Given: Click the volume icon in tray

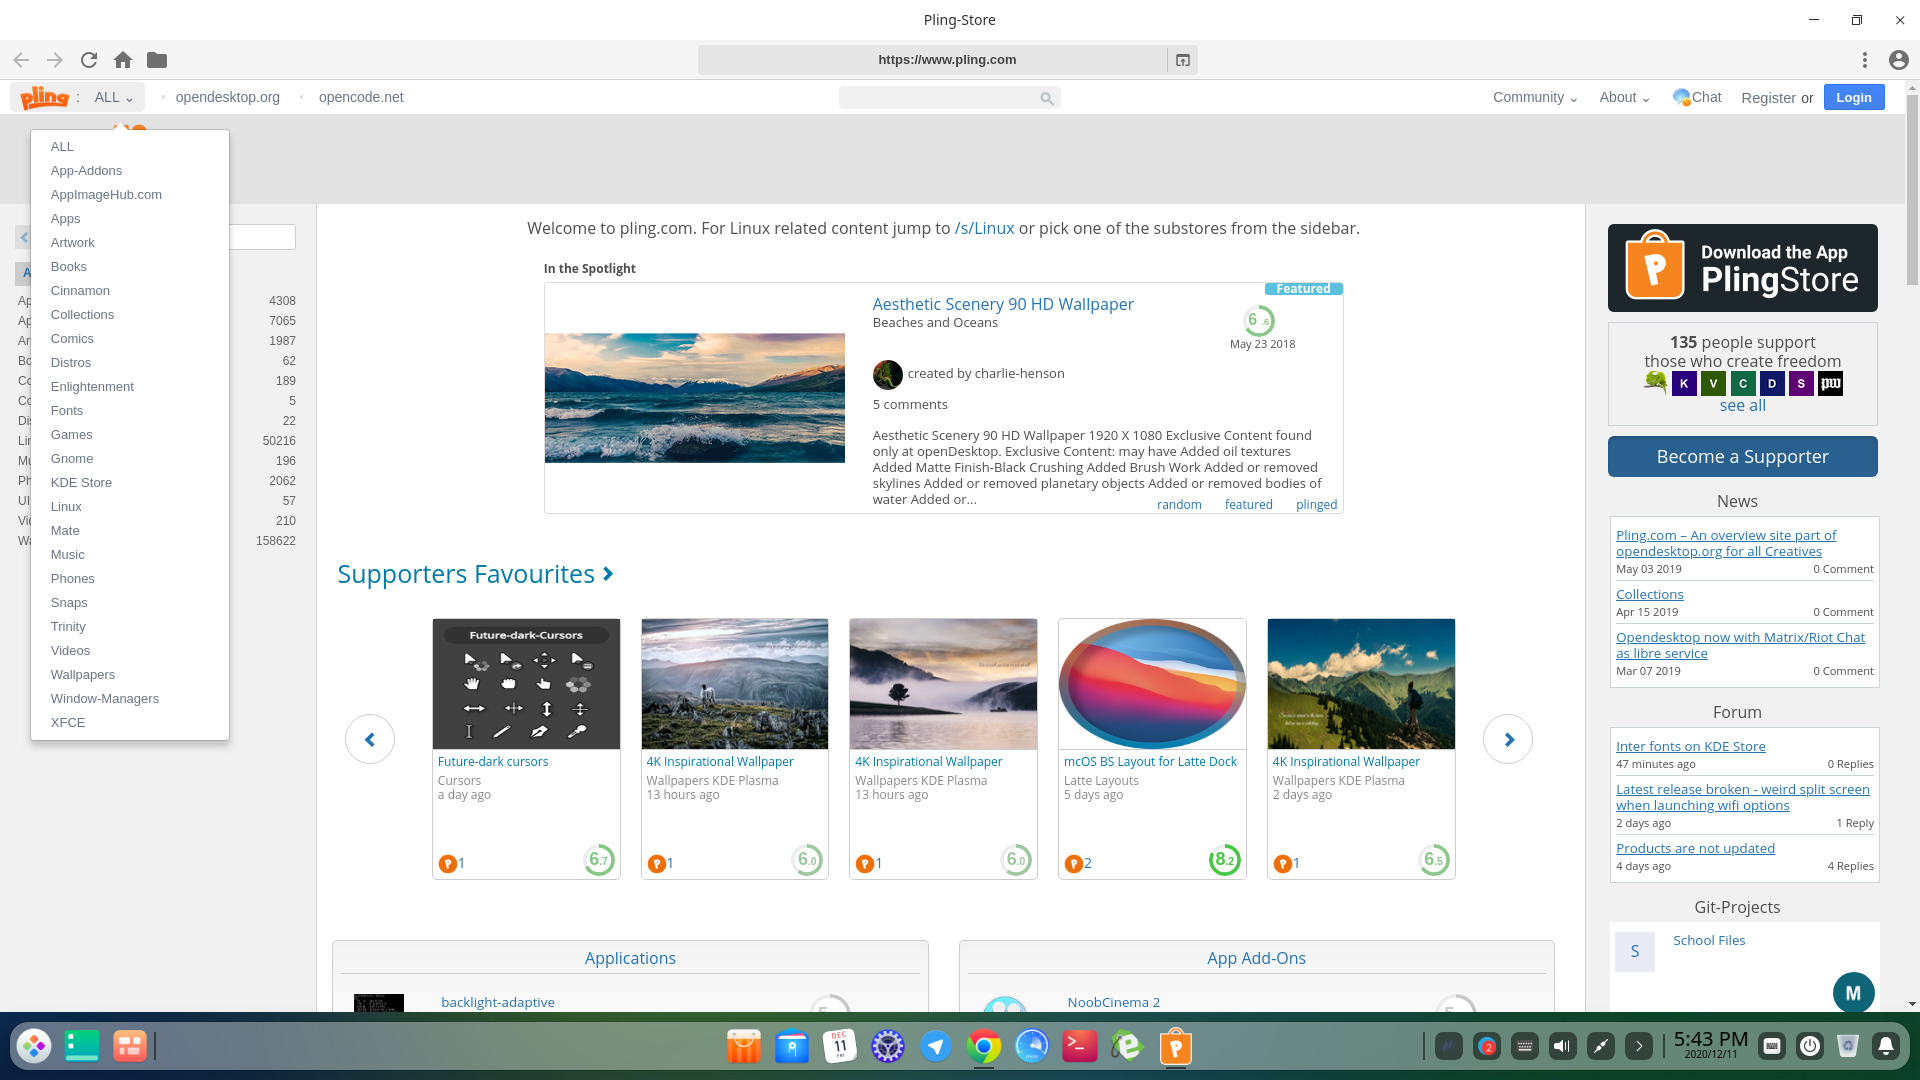Looking at the screenshot, I should (1562, 1047).
